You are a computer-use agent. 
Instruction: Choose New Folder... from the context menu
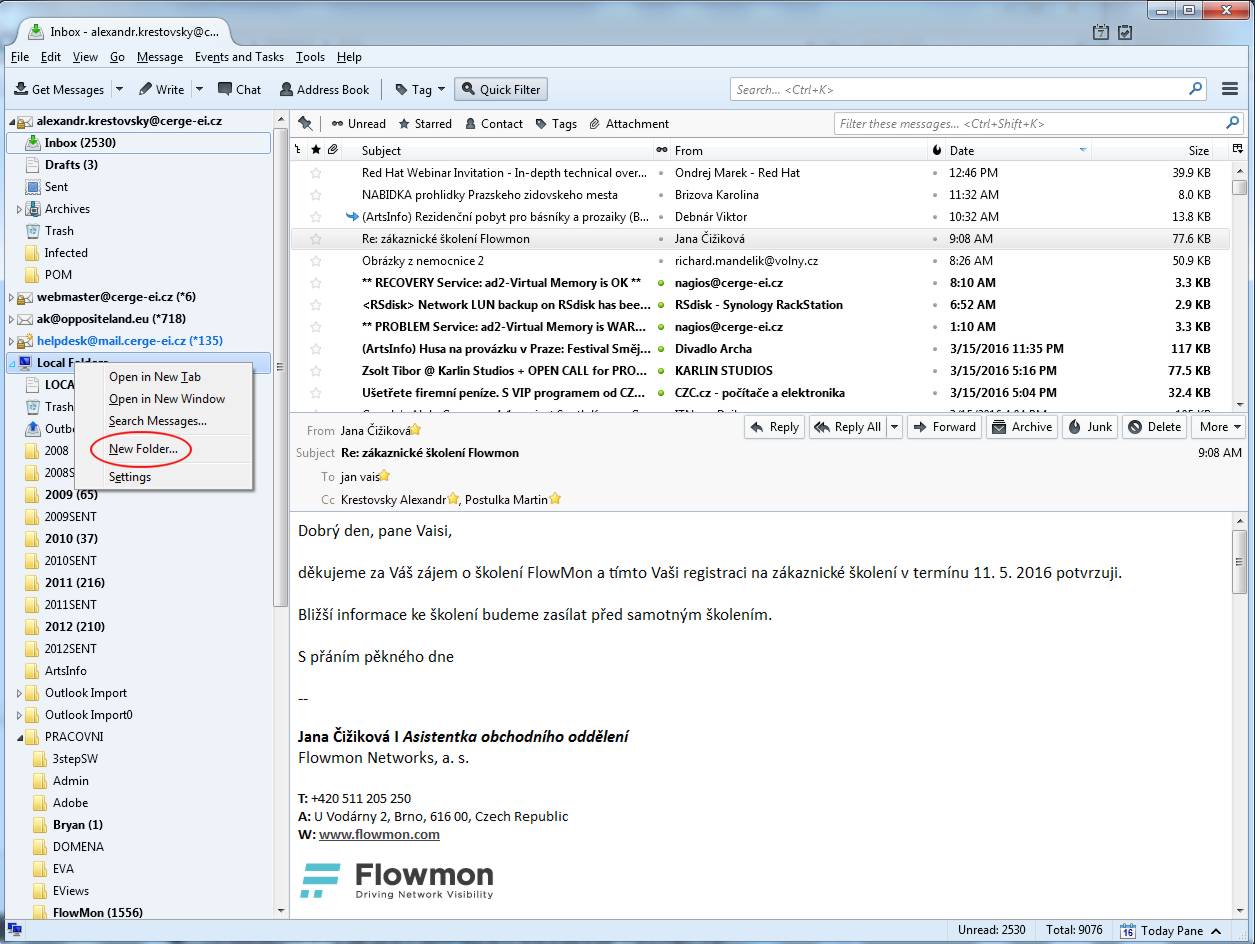[x=143, y=449]
